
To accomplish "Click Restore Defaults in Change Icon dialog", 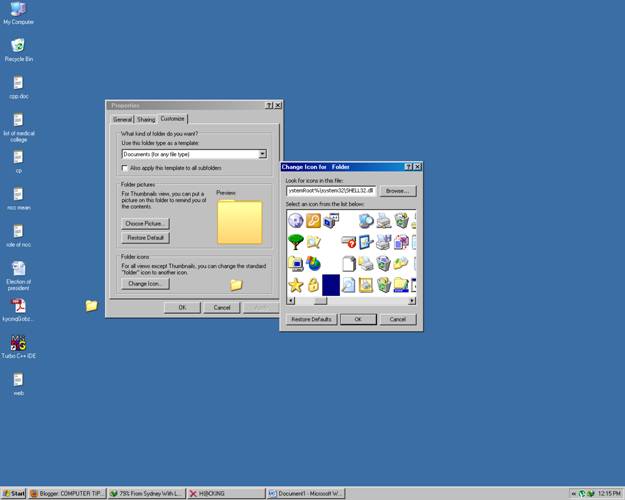I will click(x=311, y=319).
